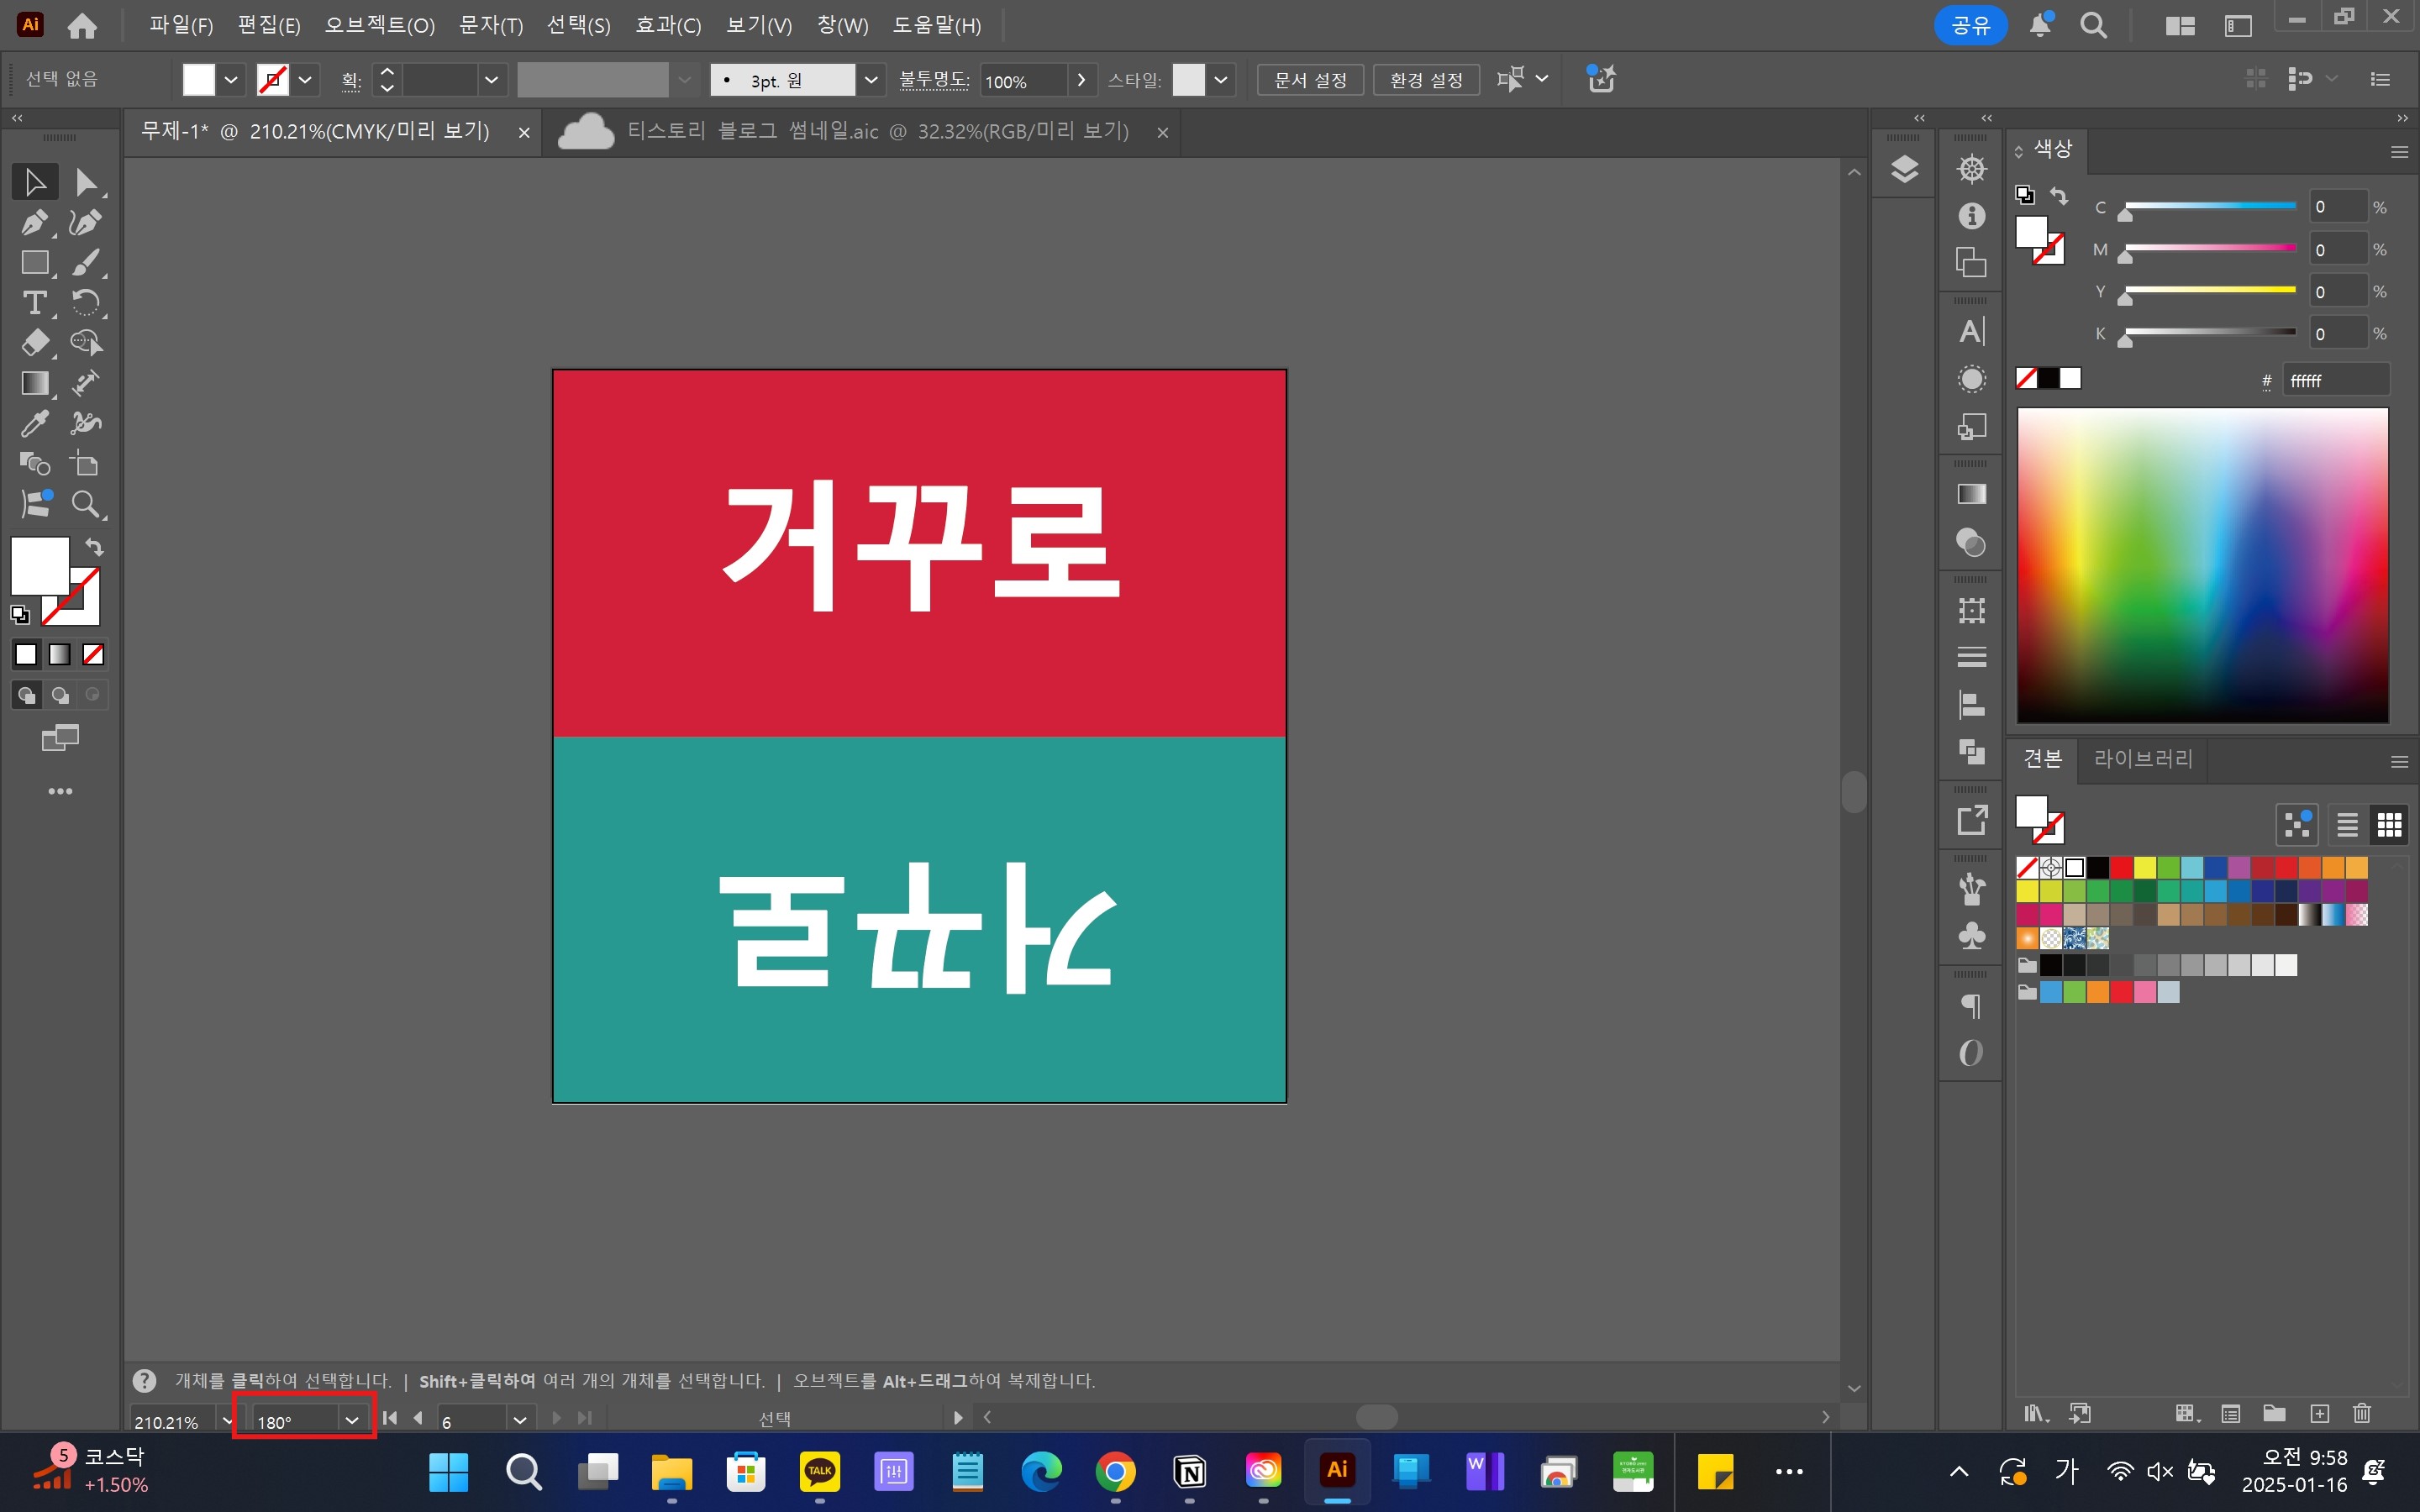2420x1512 pixels.
Task: Open the 180° rotation dropdown
Action: tap(351, 1419)
